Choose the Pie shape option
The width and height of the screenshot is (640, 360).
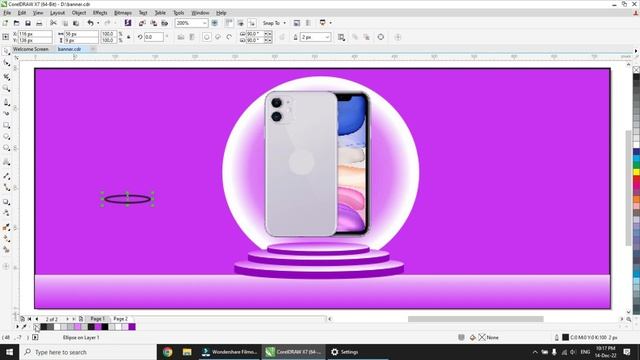pyautogui.click(x=218, y=37)
